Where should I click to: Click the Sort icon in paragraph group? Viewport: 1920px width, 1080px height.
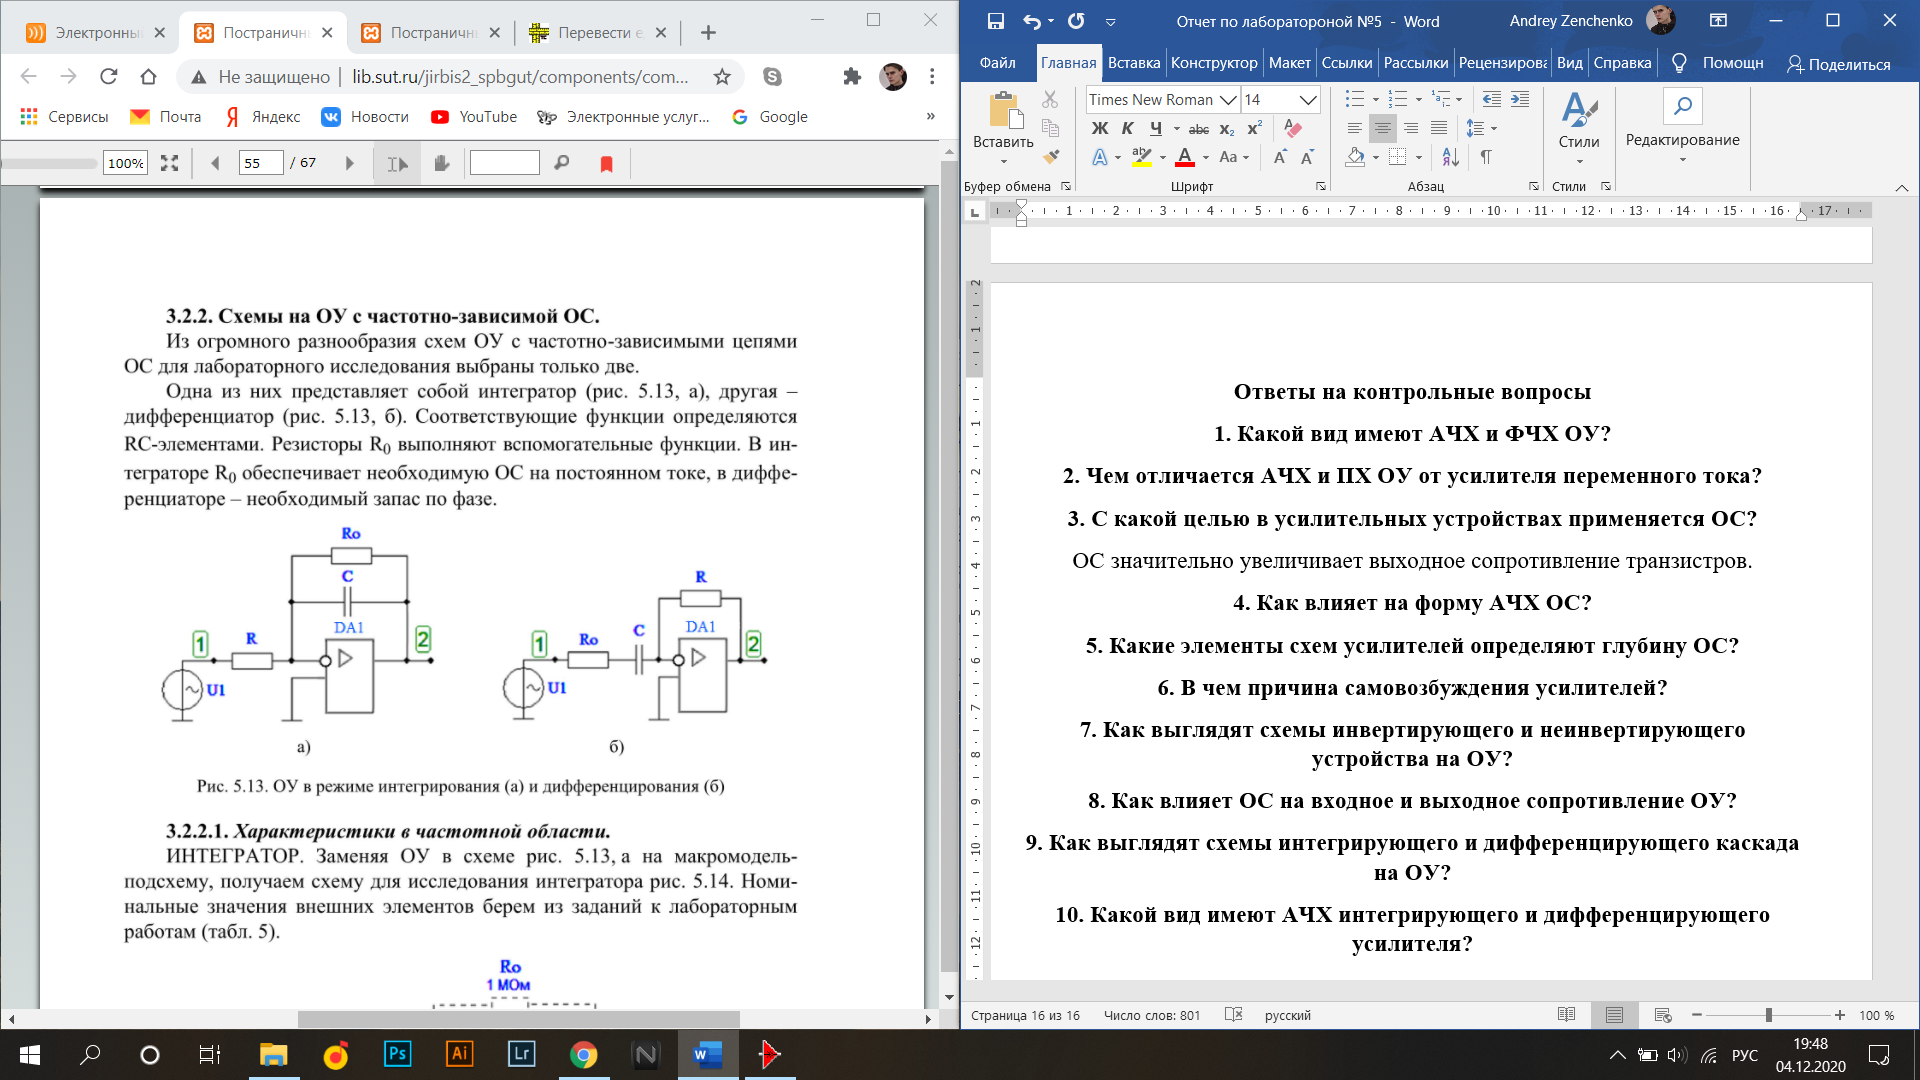1450,157
